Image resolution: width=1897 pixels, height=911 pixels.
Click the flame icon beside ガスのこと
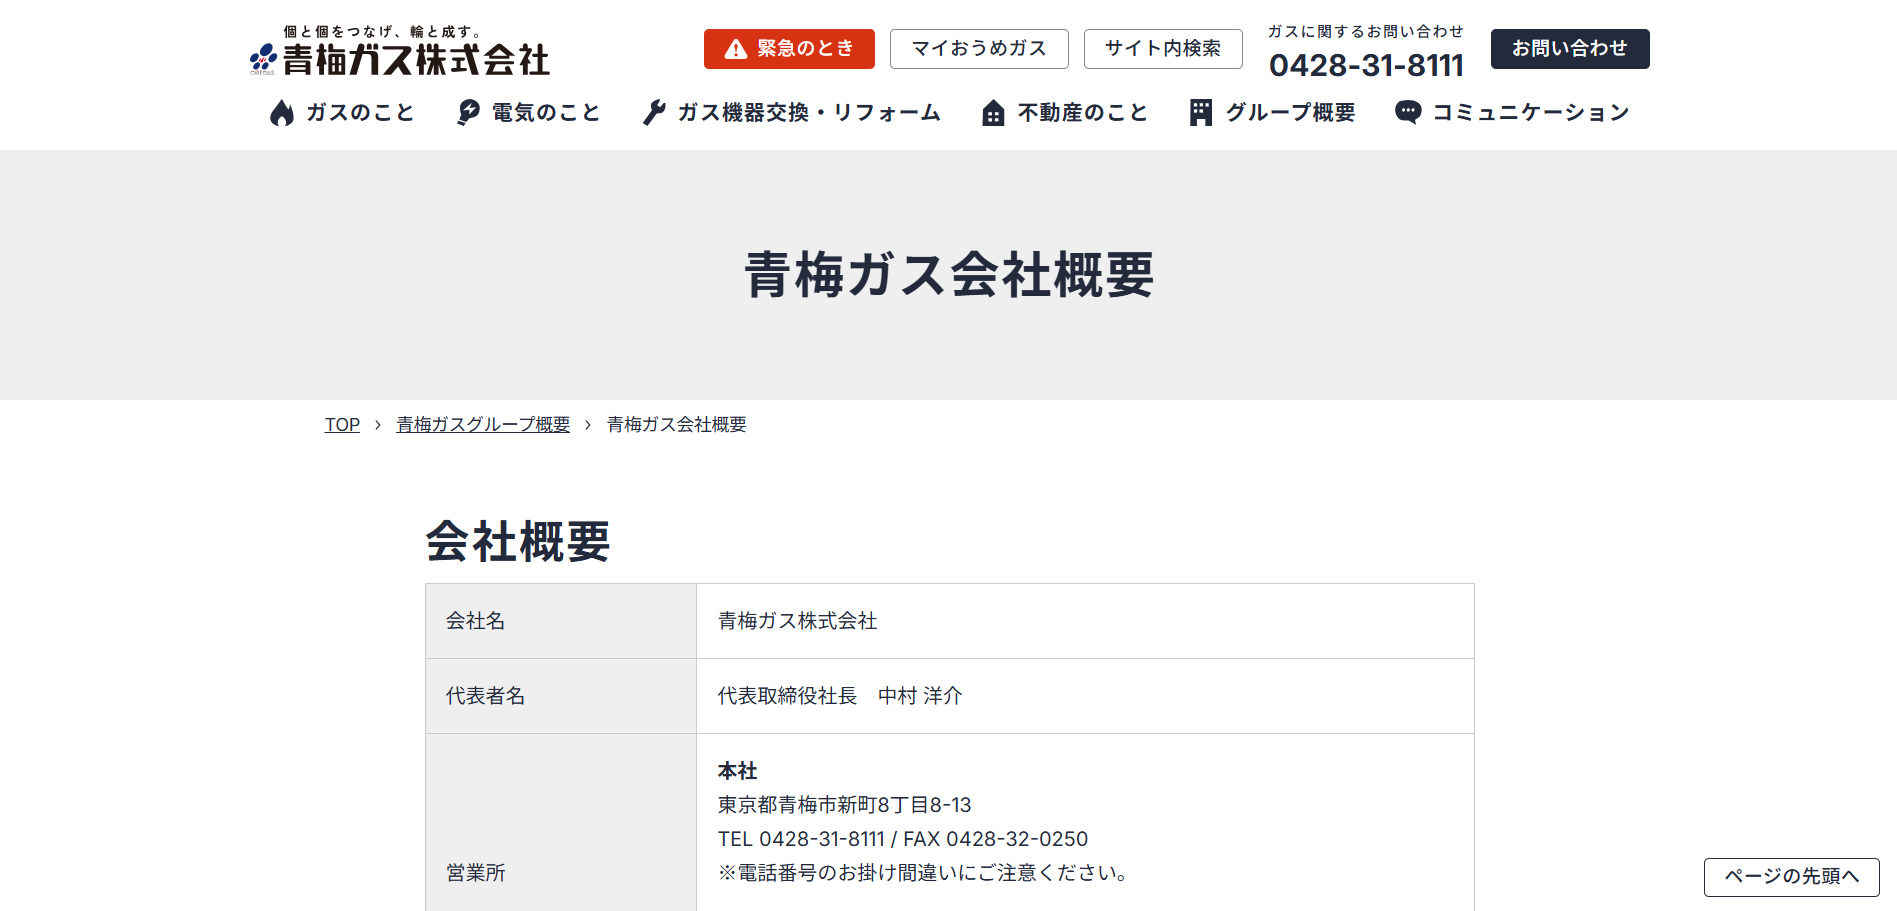point(282,113)
